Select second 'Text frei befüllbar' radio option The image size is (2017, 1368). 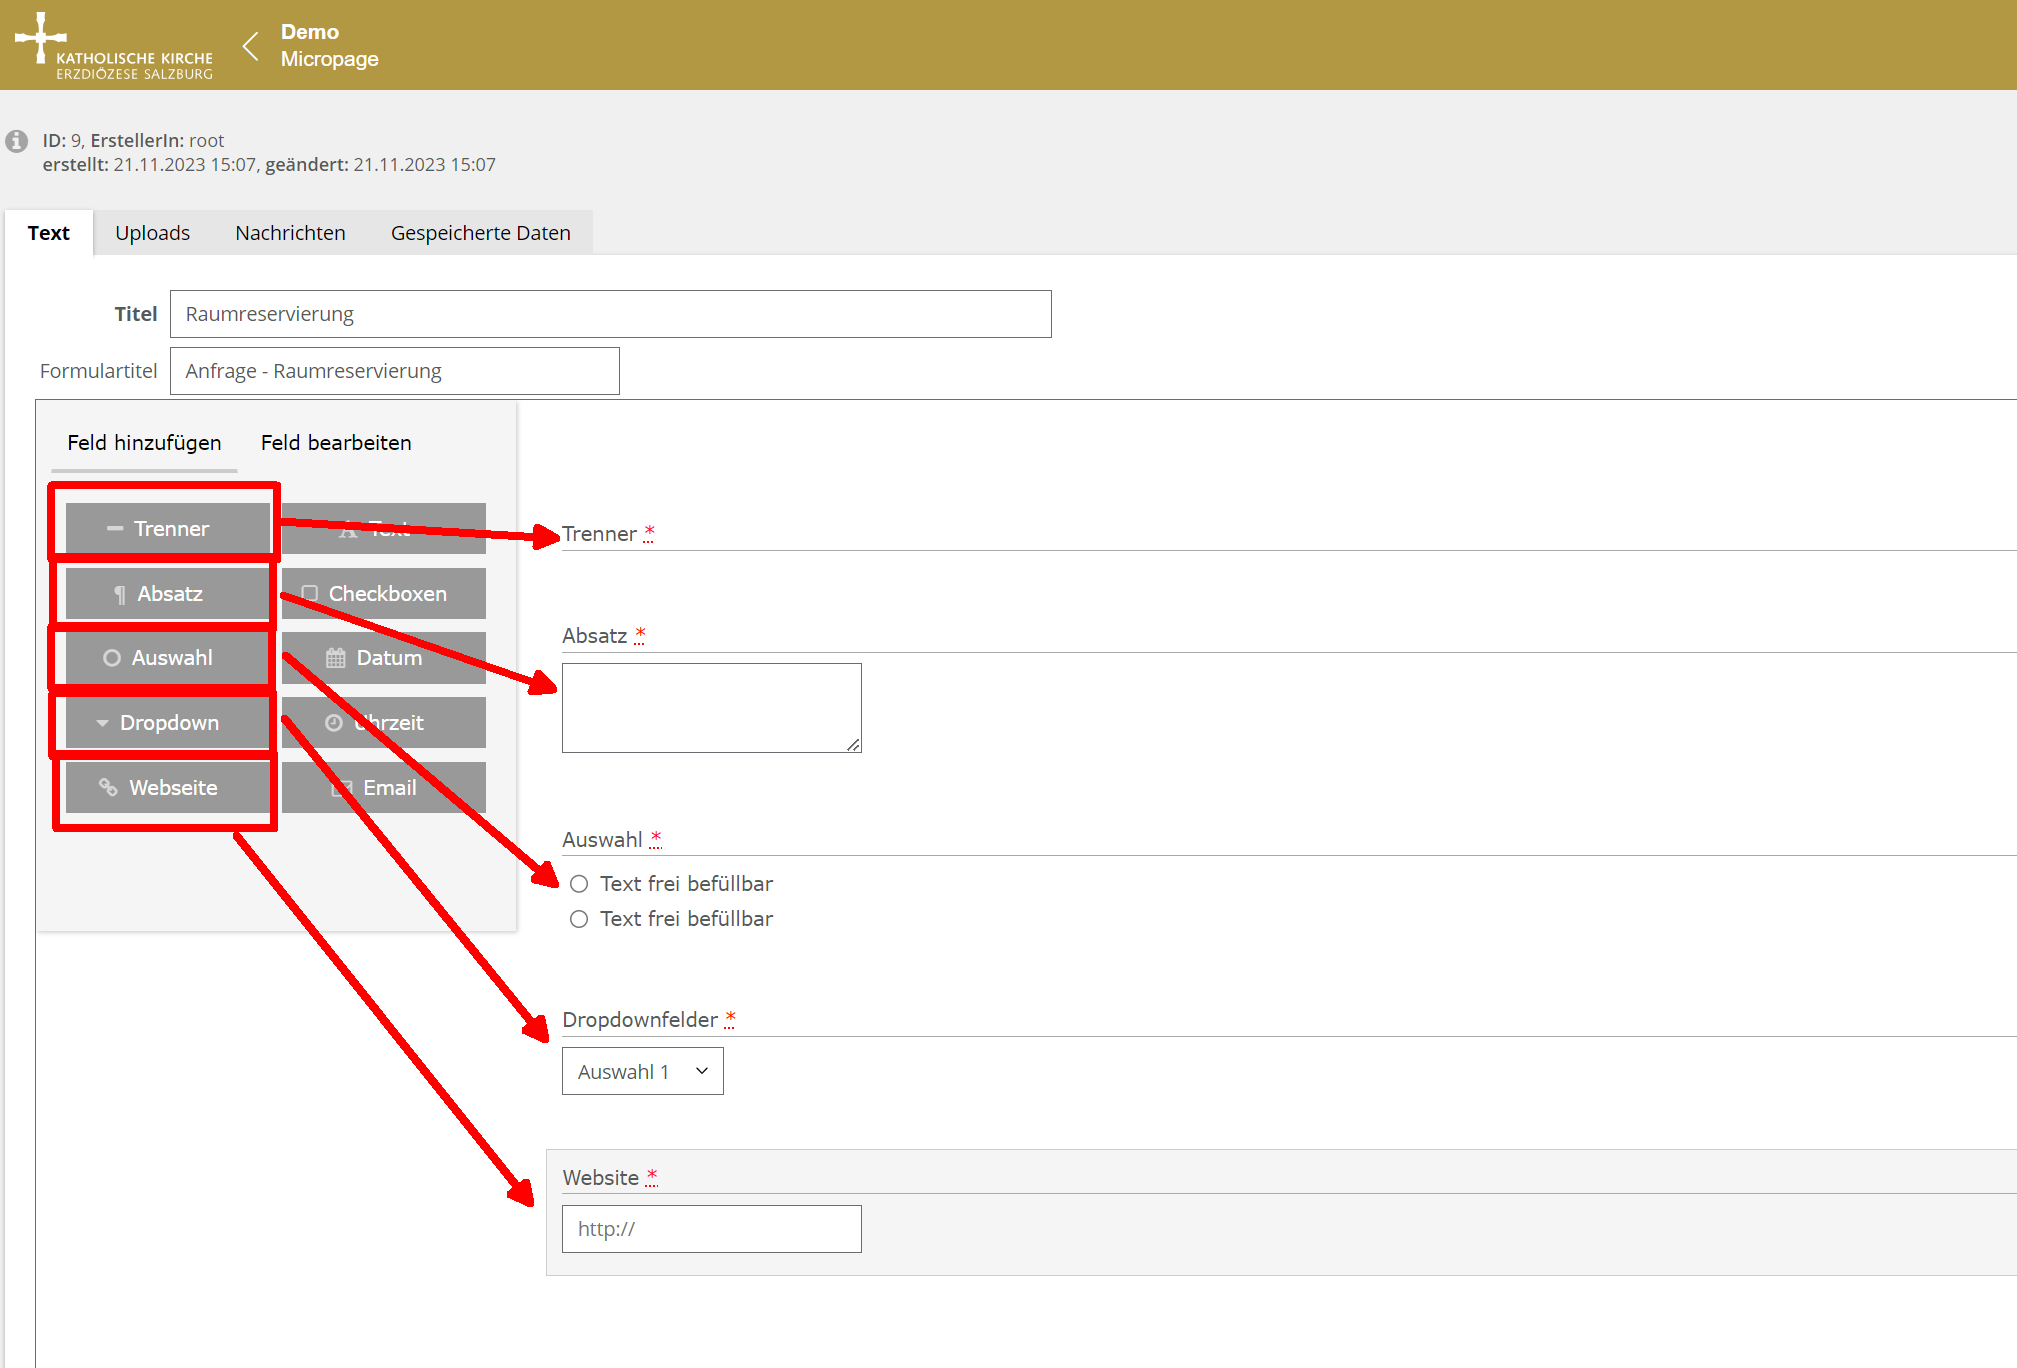(579, 919)
